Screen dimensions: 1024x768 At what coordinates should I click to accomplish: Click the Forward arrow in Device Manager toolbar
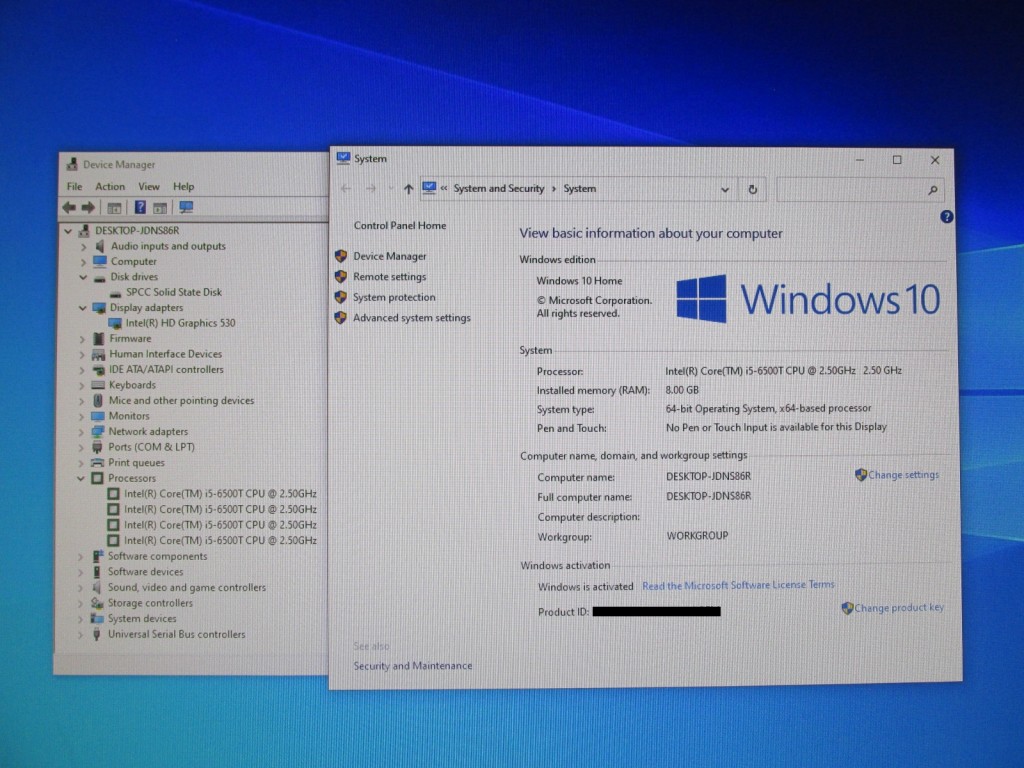pos(88,208)
